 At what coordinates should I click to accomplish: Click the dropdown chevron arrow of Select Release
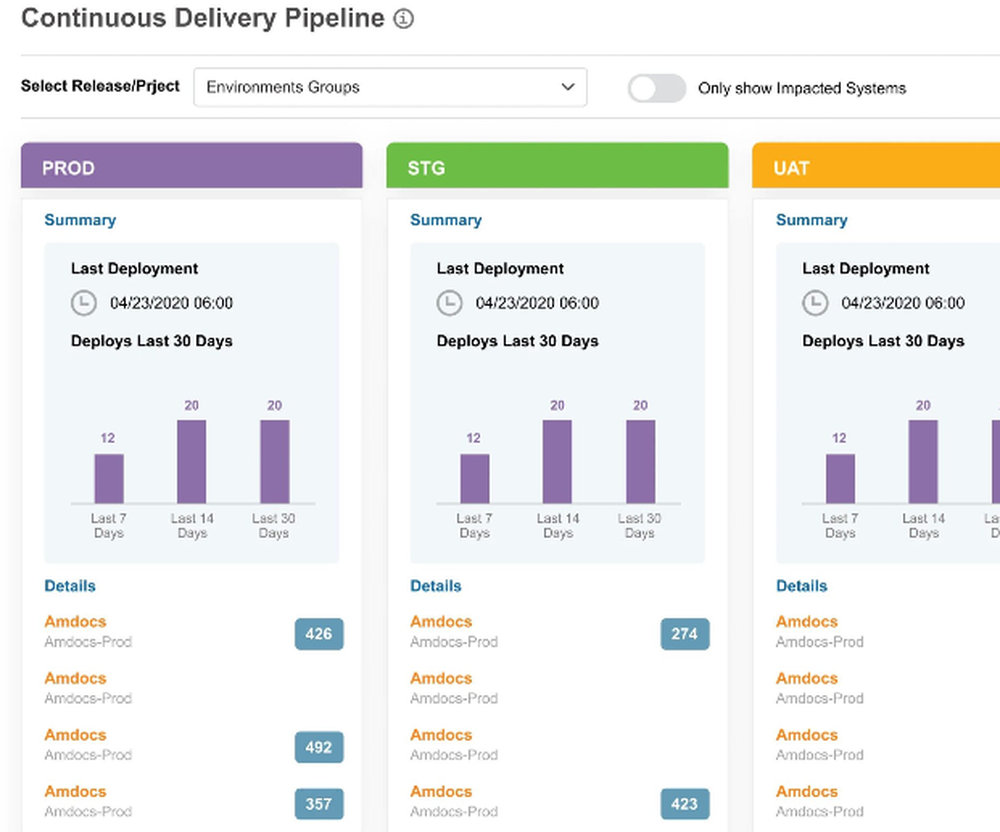pos(568,87)
